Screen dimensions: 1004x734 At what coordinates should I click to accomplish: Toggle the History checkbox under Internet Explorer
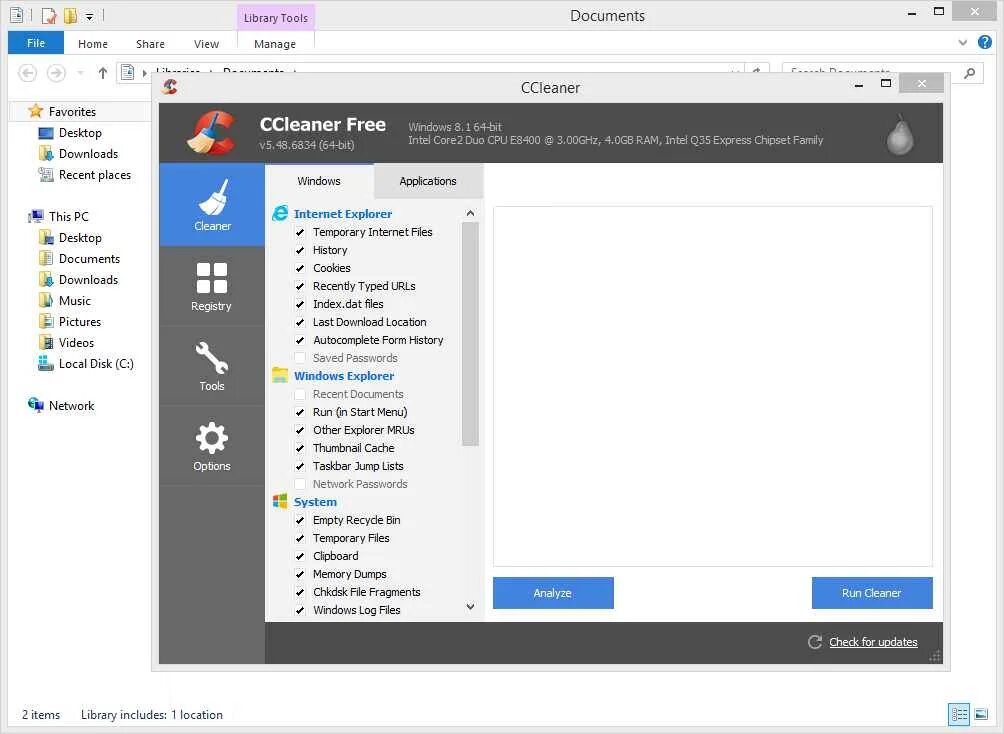(300, 250)
